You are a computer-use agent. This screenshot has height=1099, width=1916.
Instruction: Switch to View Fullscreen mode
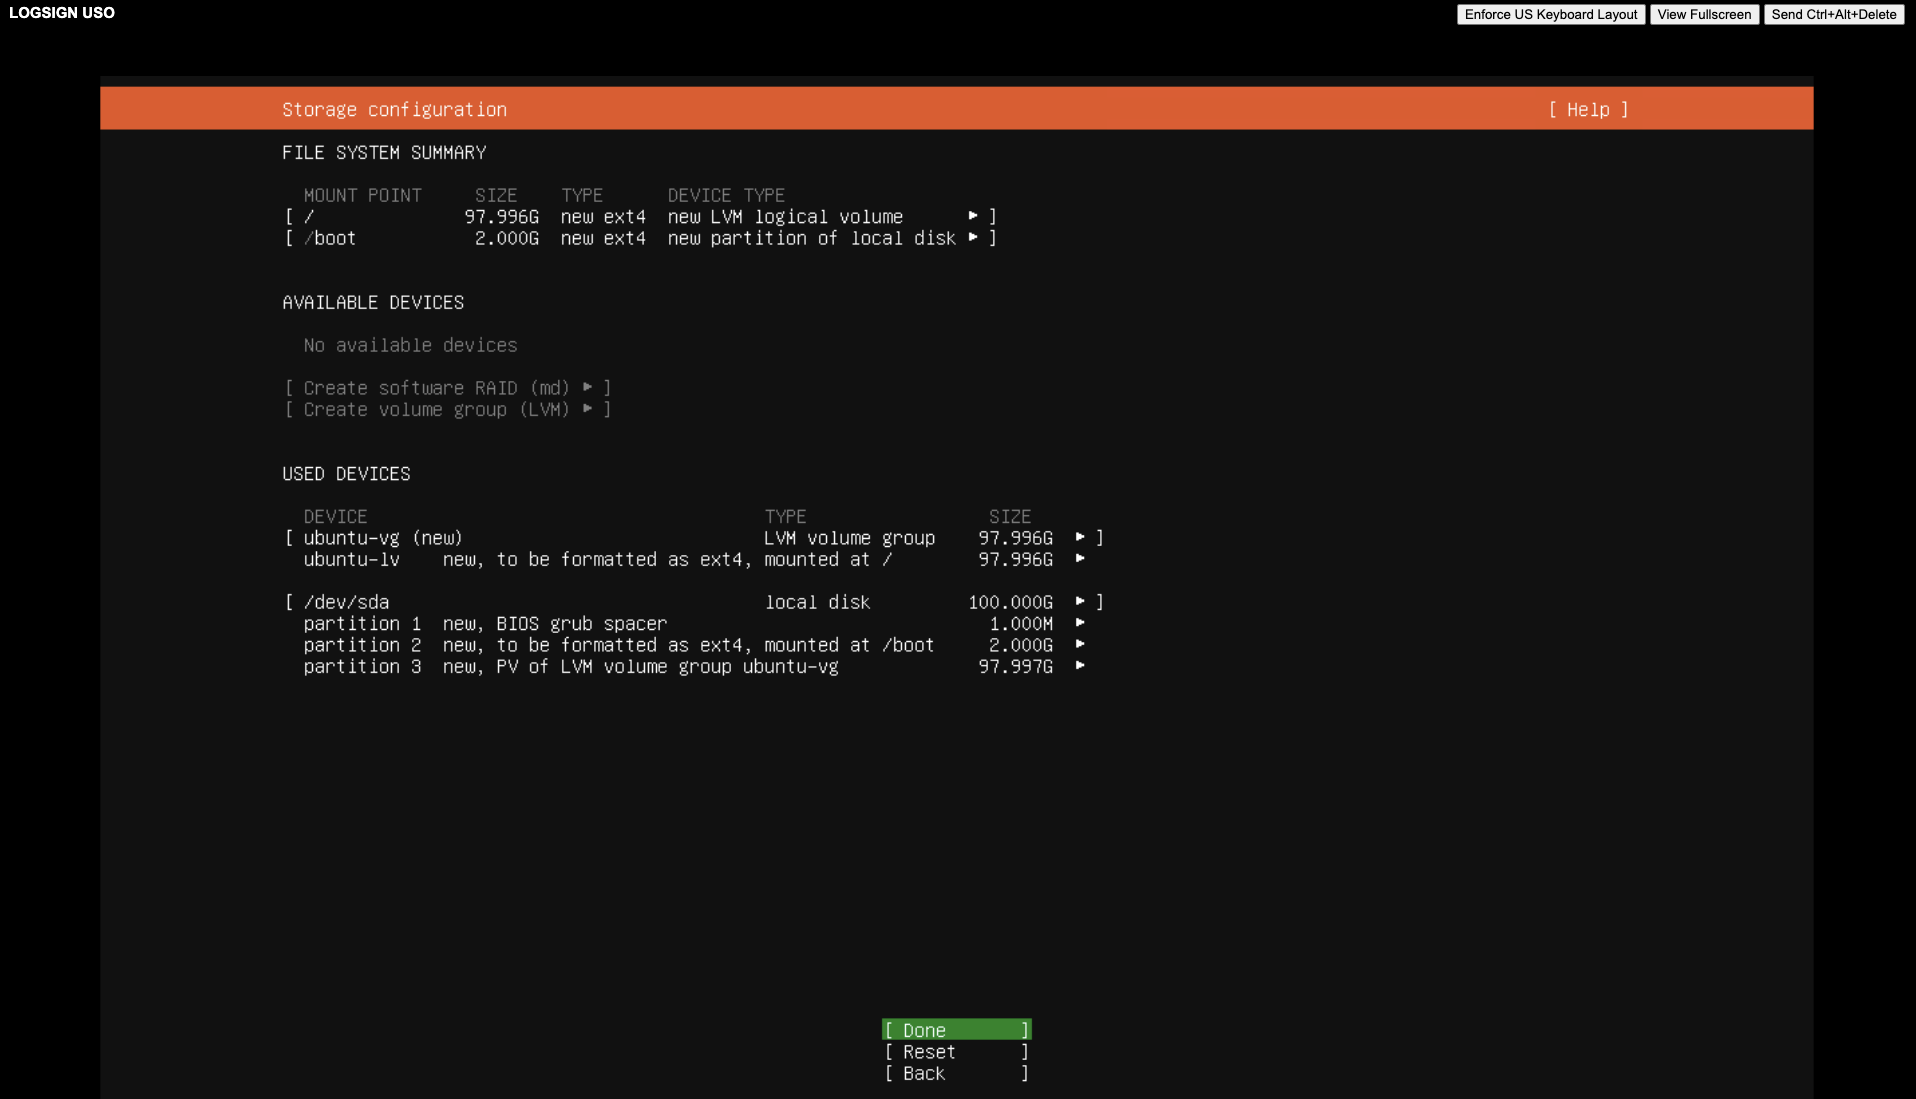click(1704, 14)
